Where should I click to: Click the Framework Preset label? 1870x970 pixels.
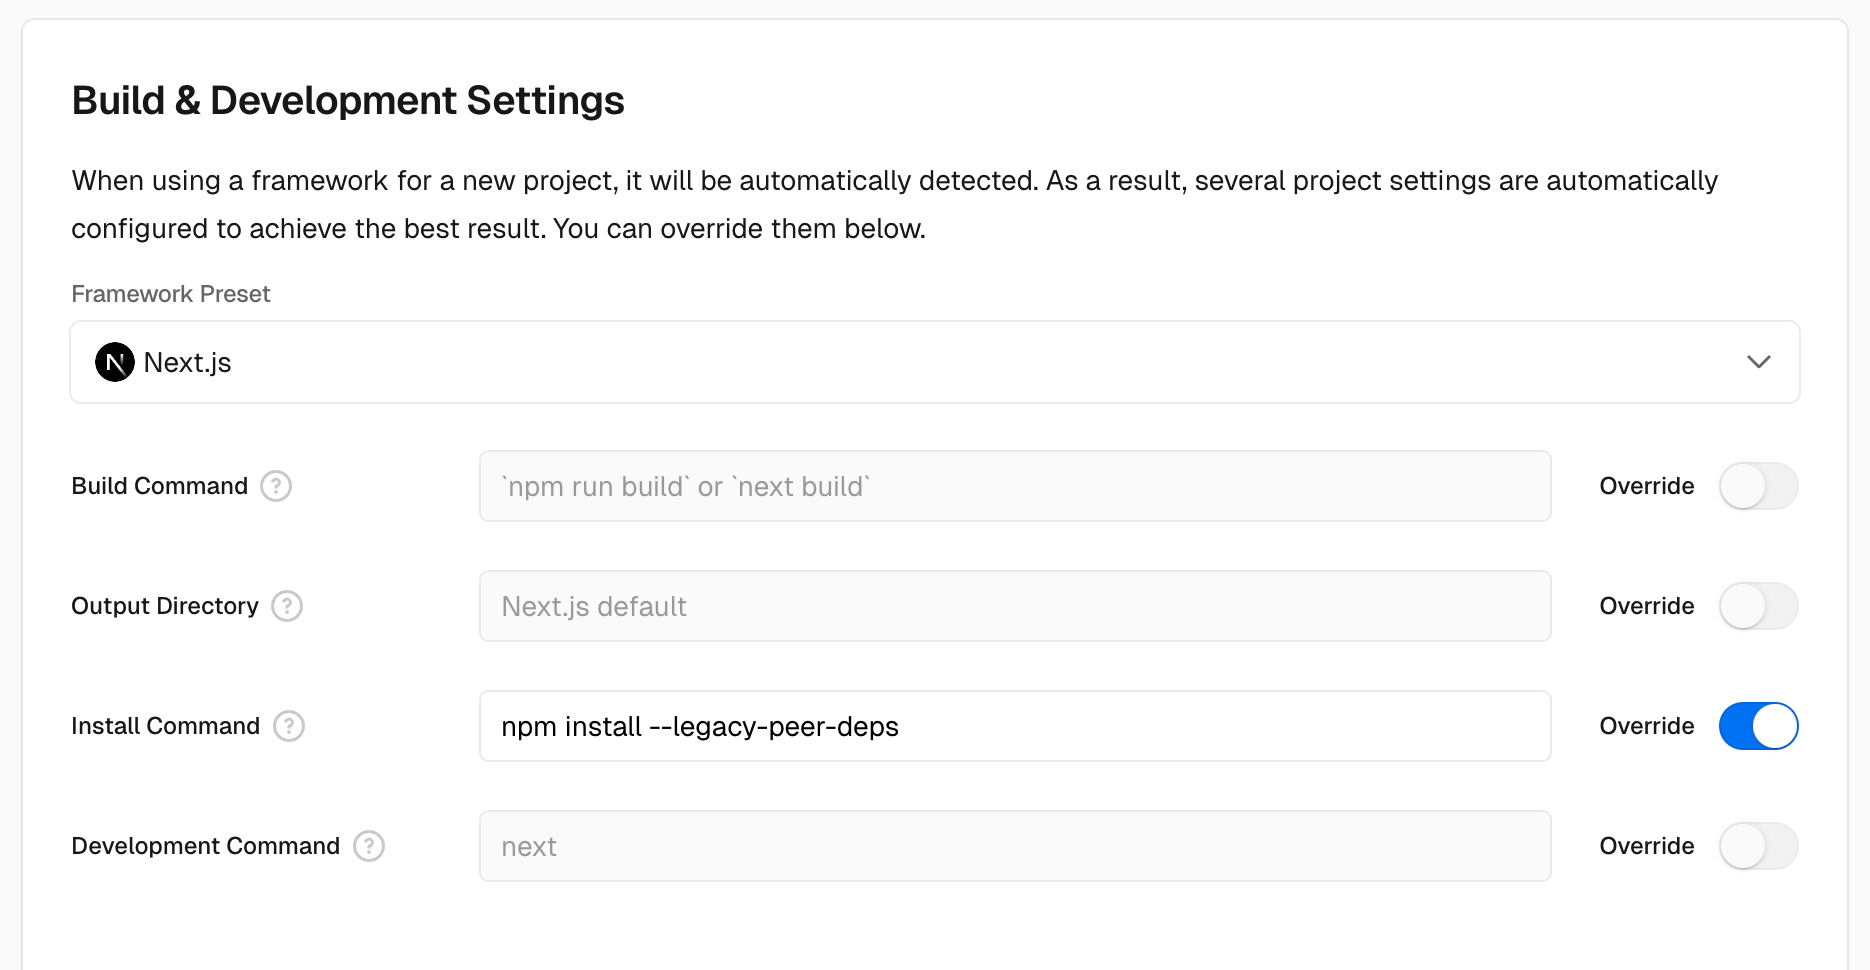tap(171, 294)
